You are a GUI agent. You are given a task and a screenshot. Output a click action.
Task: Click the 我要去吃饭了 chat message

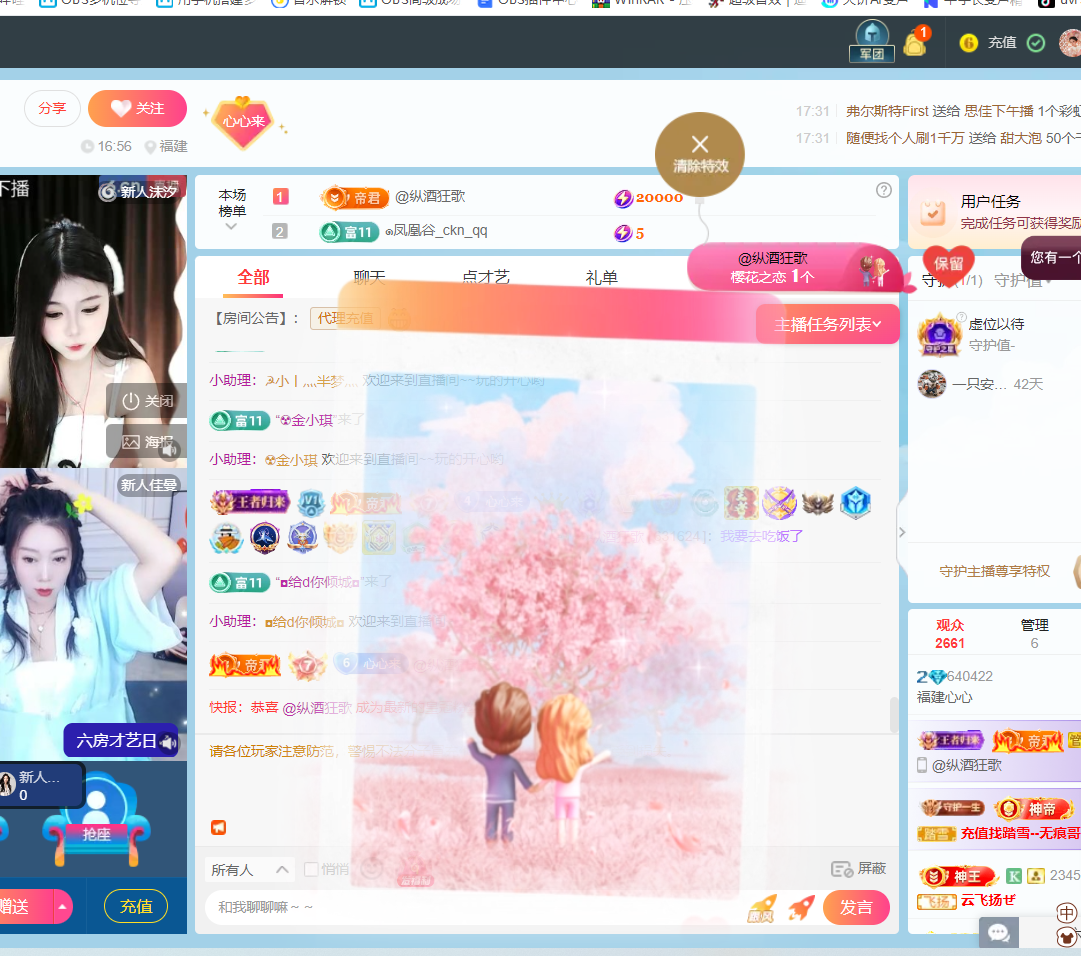(x=761, y=536)
